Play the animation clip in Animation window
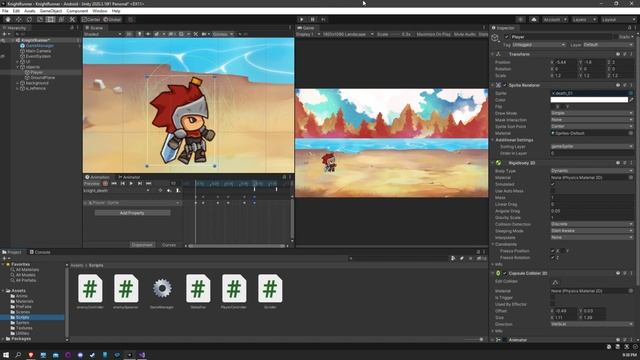640x360 pixels. coord(131,184)
